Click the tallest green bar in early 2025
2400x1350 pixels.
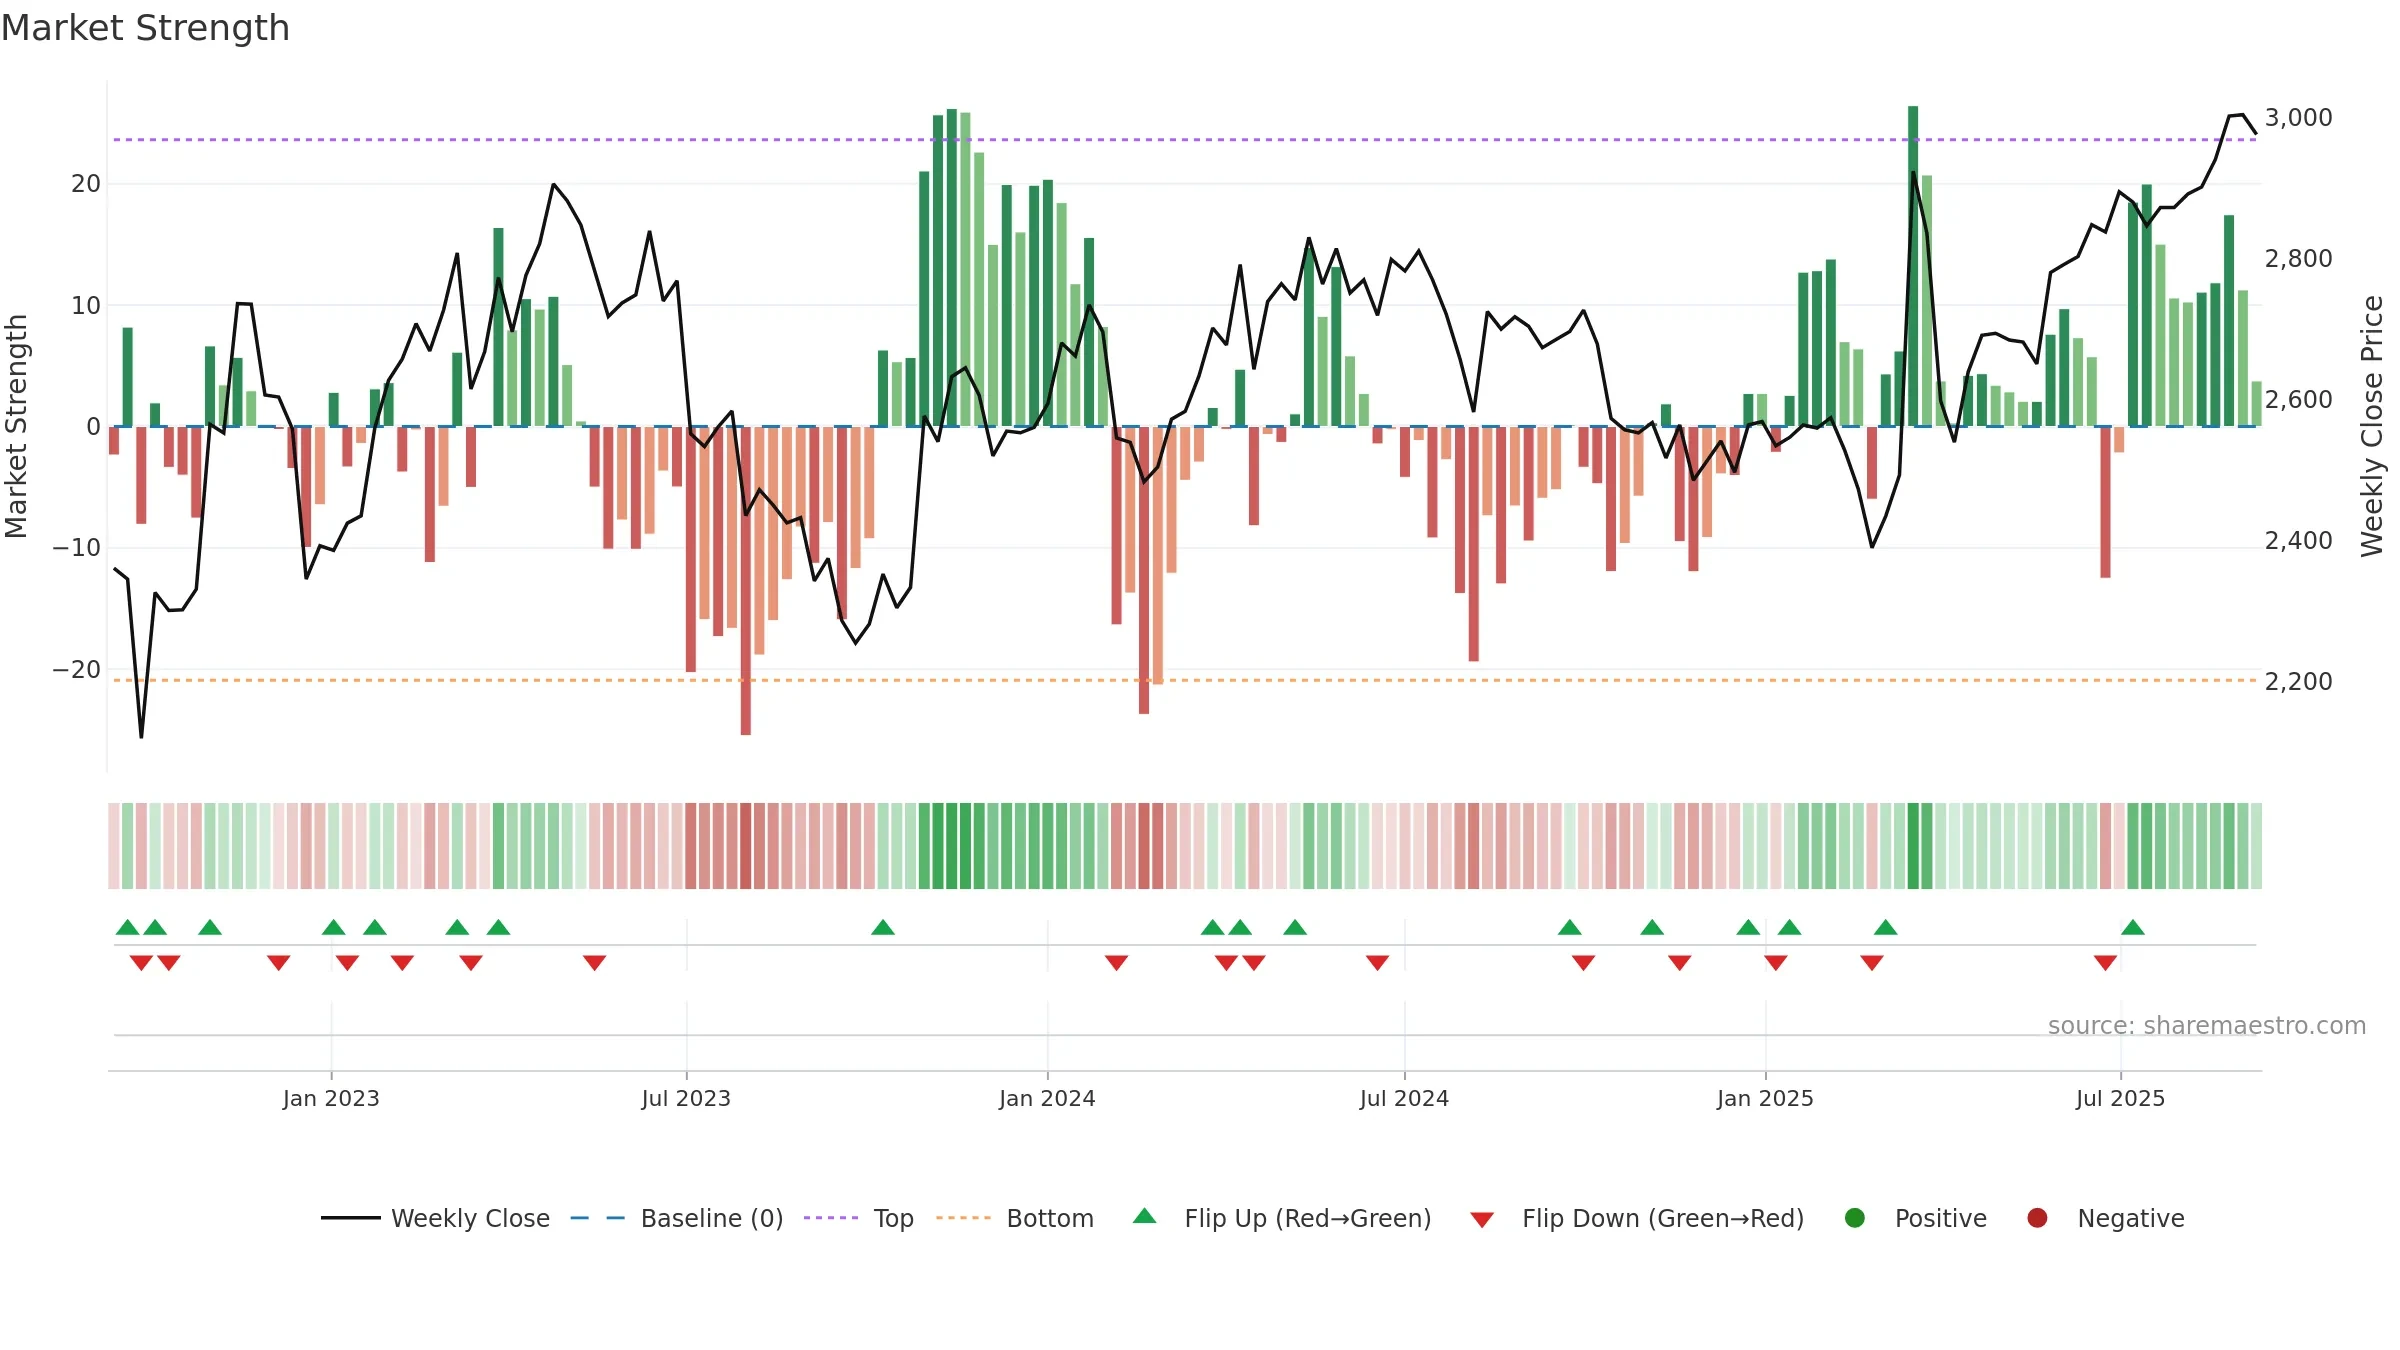1913,266
